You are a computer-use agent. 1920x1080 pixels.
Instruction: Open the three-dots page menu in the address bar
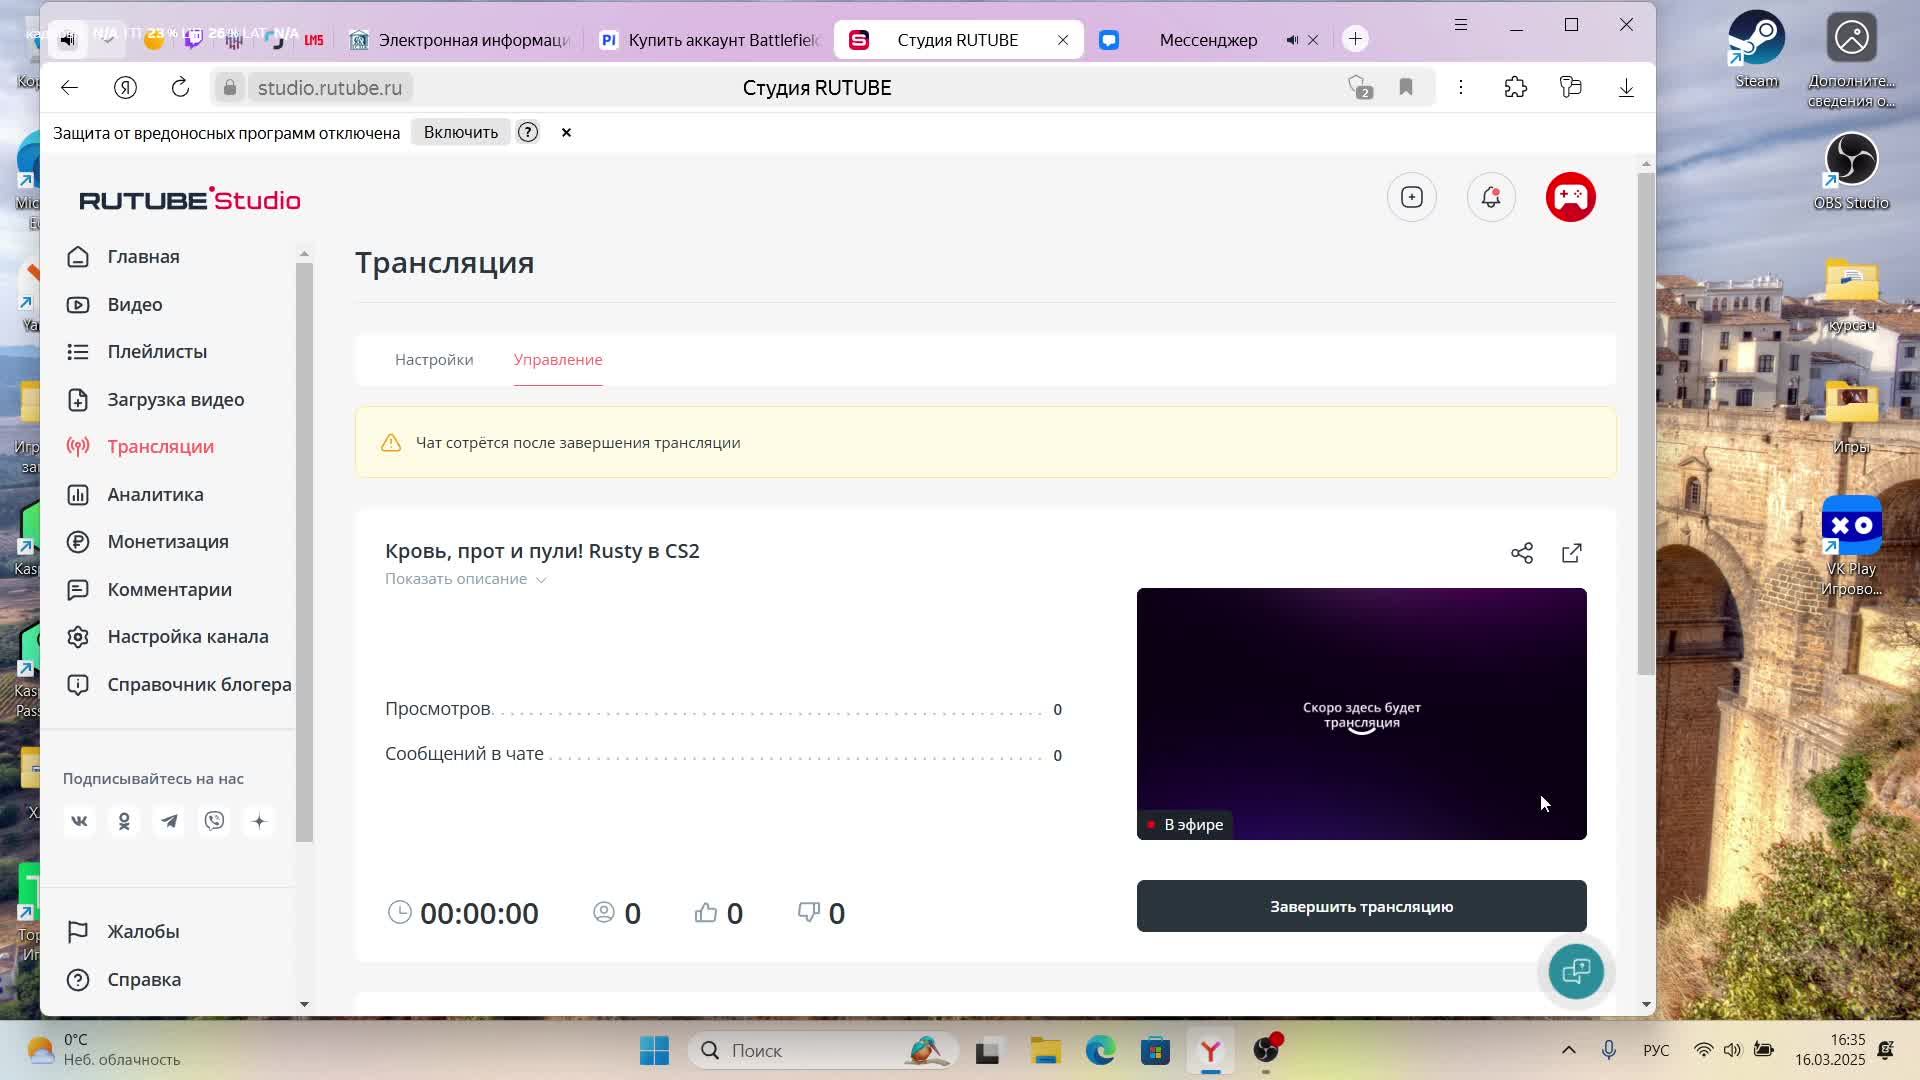[1461, 88]
